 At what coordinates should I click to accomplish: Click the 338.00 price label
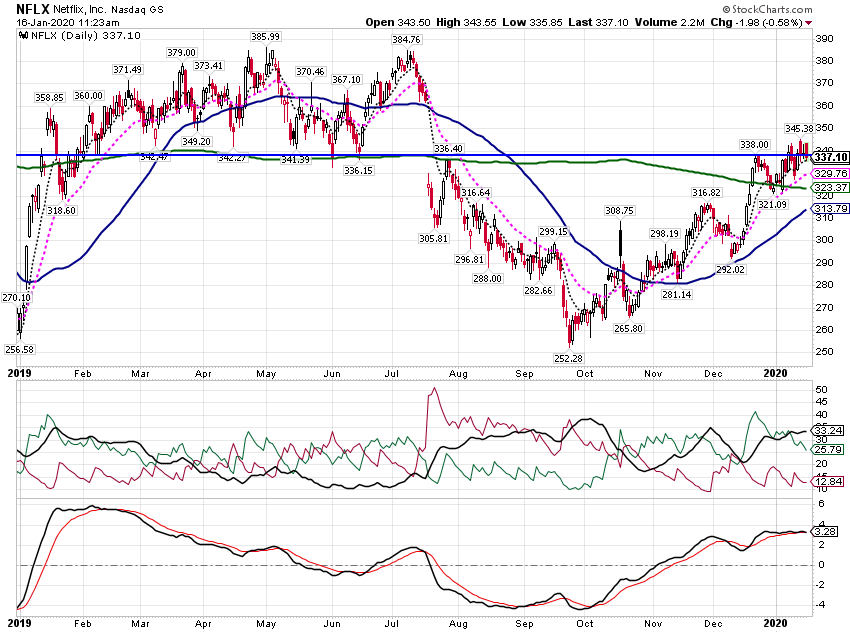click(754, 145)
